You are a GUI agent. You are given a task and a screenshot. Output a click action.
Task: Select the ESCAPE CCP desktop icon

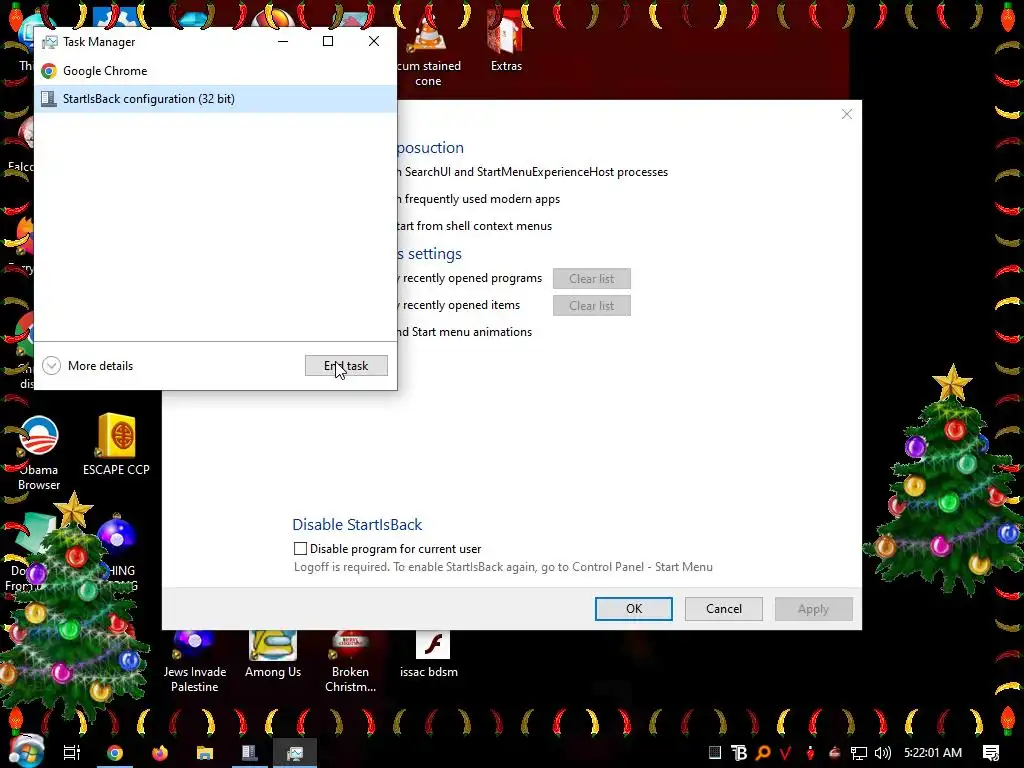pyautogui.click(x=116, y=445)
